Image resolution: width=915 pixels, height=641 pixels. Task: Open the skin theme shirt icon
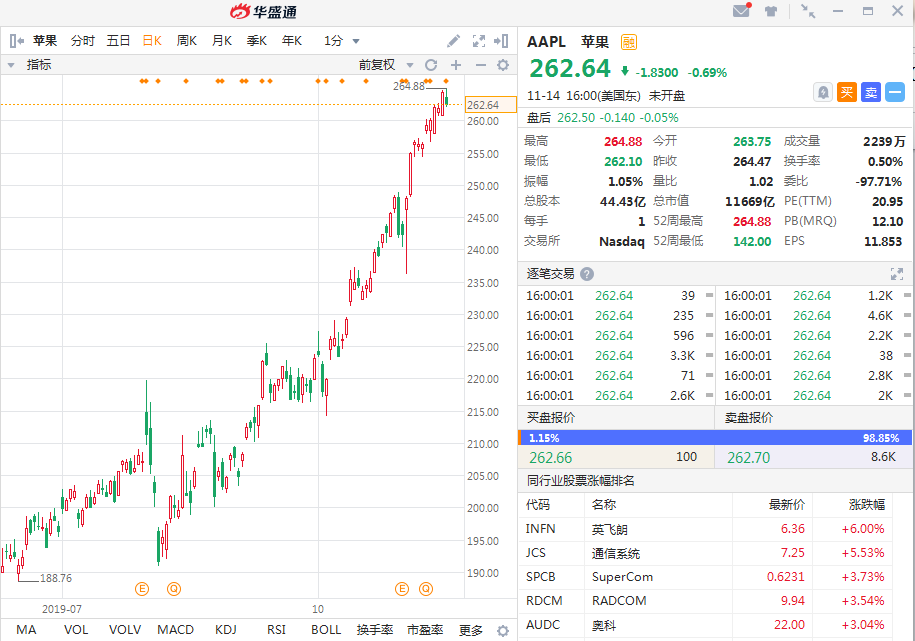(x=771, y=11)
